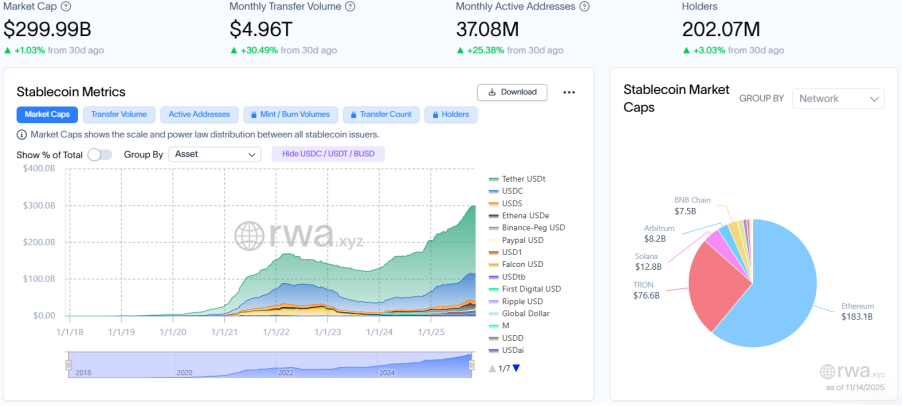
Task: Go to next legend page using blue arrow
Action: (516, 369)
